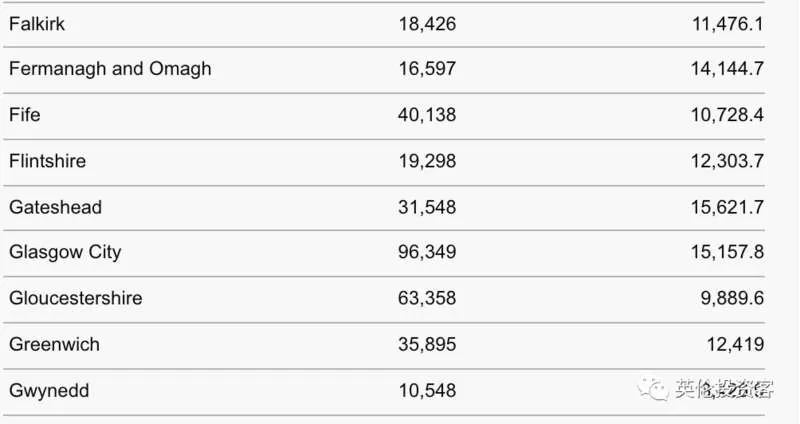Click the Chinese watermark text
The width and height of the screenshot is (800, 424).
pyautogui.click(x=724, y=389)
